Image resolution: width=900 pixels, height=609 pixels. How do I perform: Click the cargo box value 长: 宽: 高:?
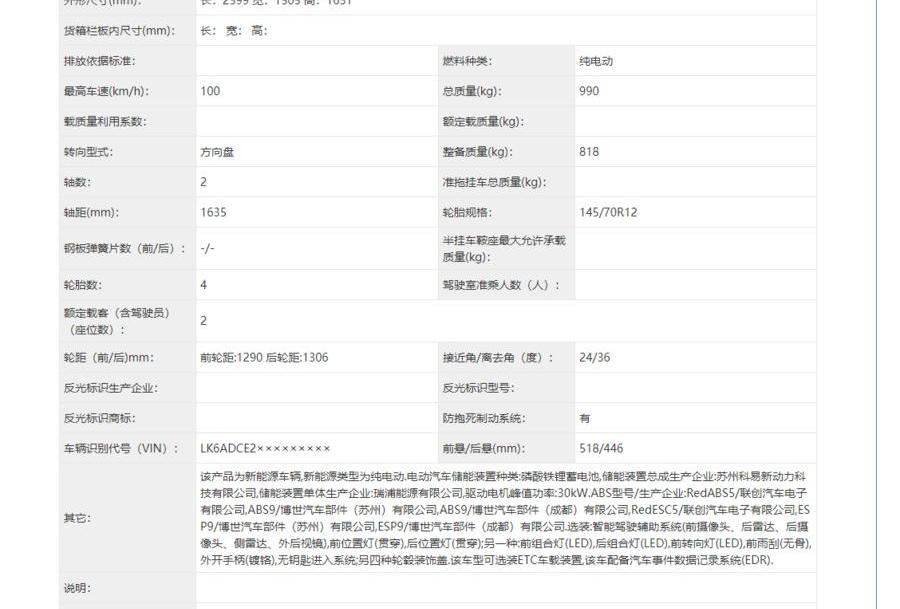click(x=234, y=30)
